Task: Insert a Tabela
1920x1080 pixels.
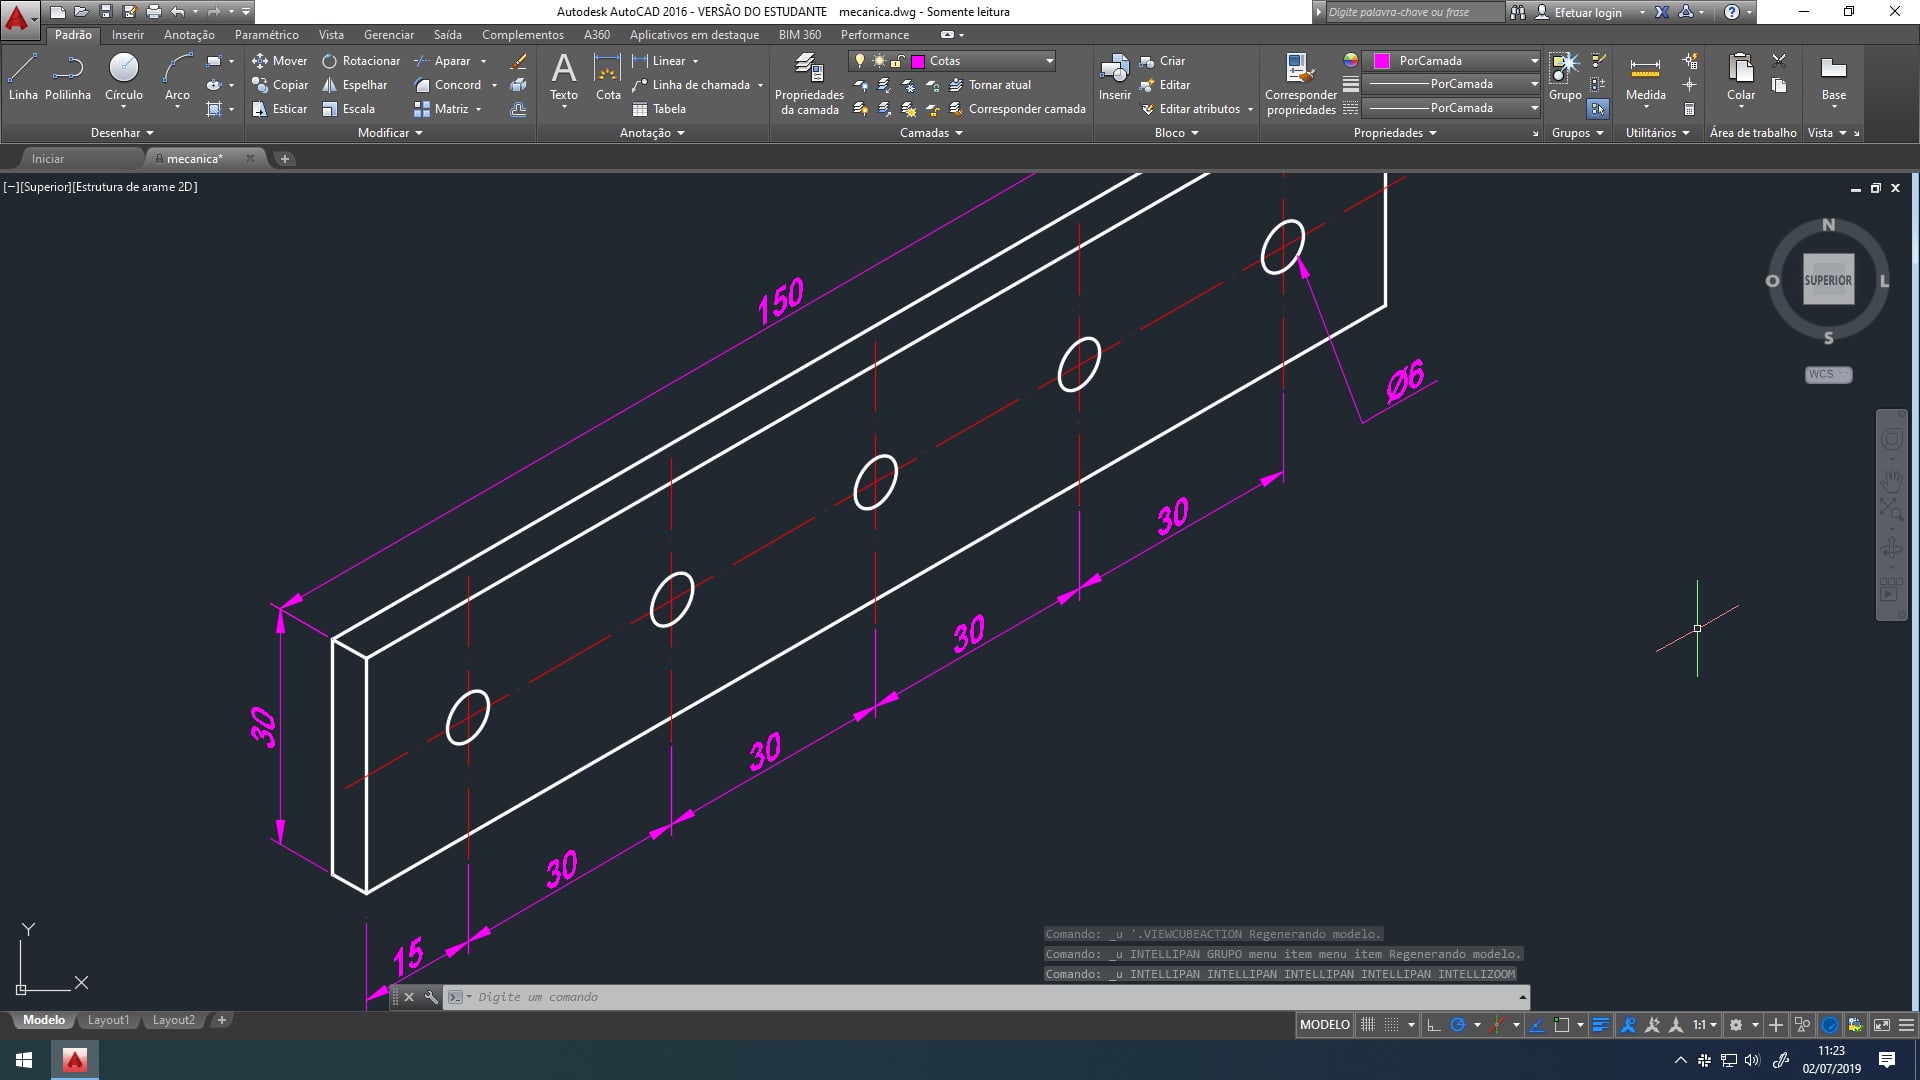Action: [659, 109]
